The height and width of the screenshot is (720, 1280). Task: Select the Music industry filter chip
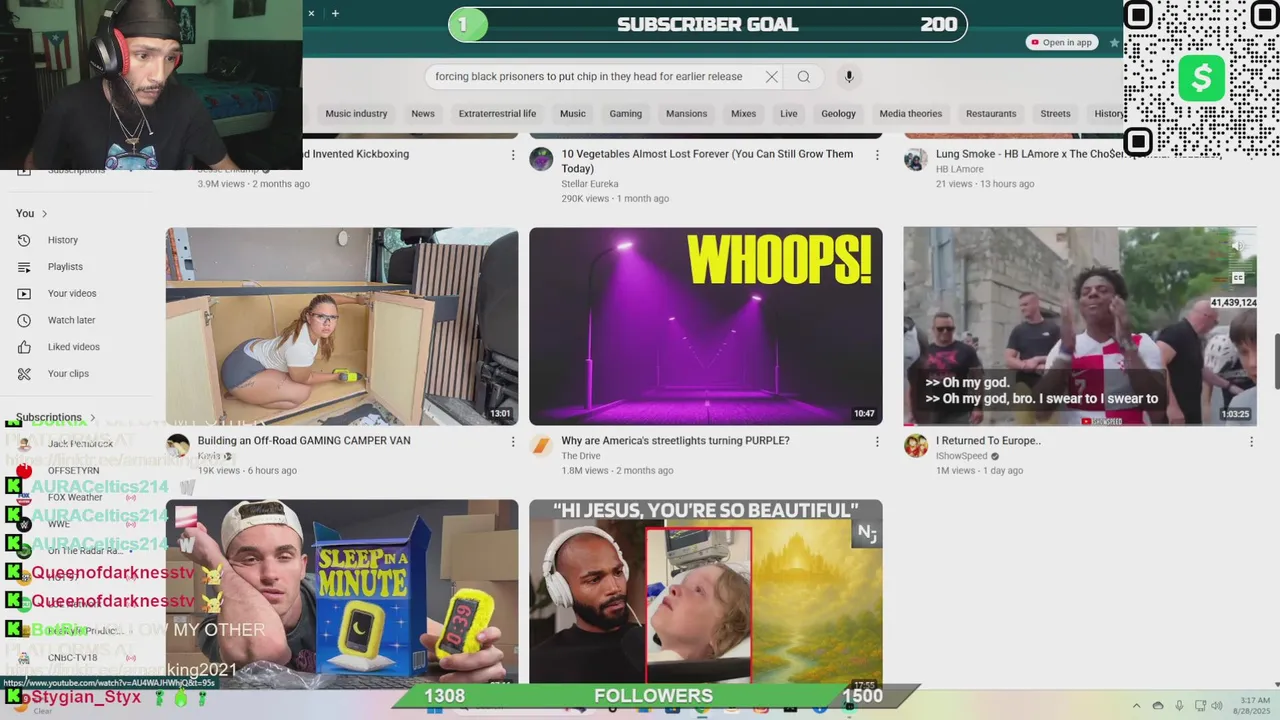point(356,114)
